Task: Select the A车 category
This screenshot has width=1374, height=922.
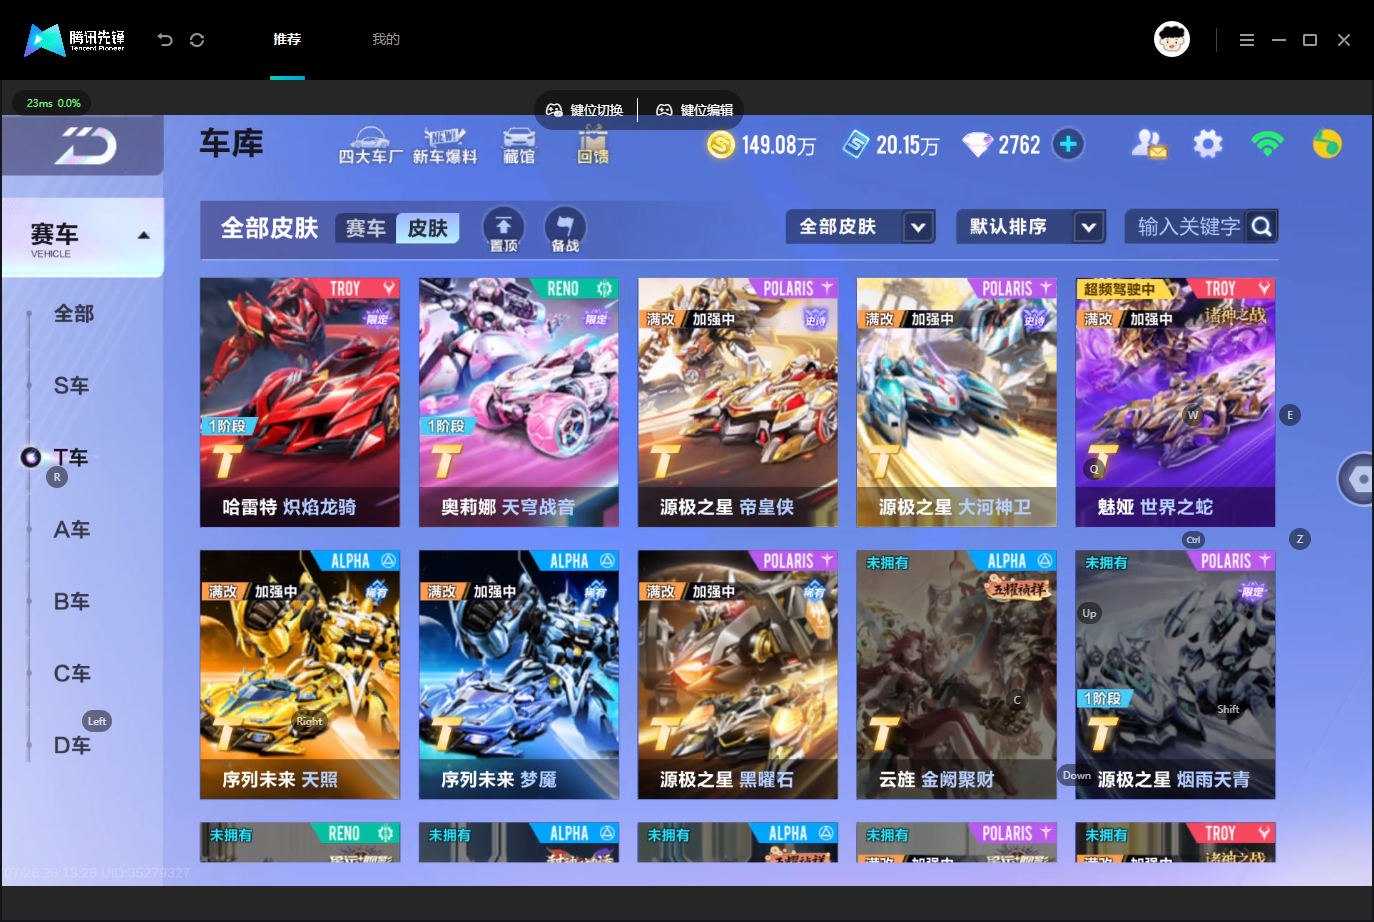Action: 72,530
